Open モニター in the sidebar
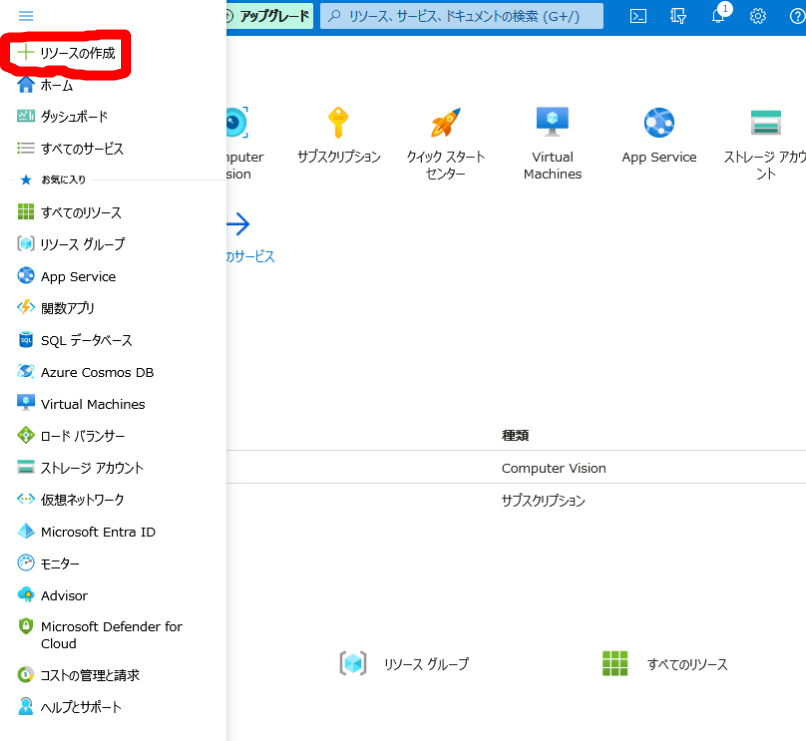Viewport: 806px width, 741px height. click(x=48, y=564)
